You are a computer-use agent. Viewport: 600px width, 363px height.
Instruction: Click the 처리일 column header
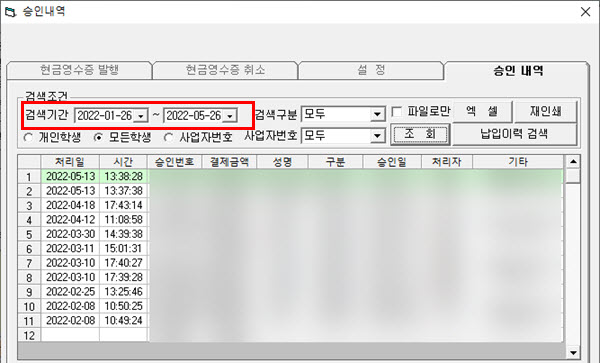click(x=70, y=162)
